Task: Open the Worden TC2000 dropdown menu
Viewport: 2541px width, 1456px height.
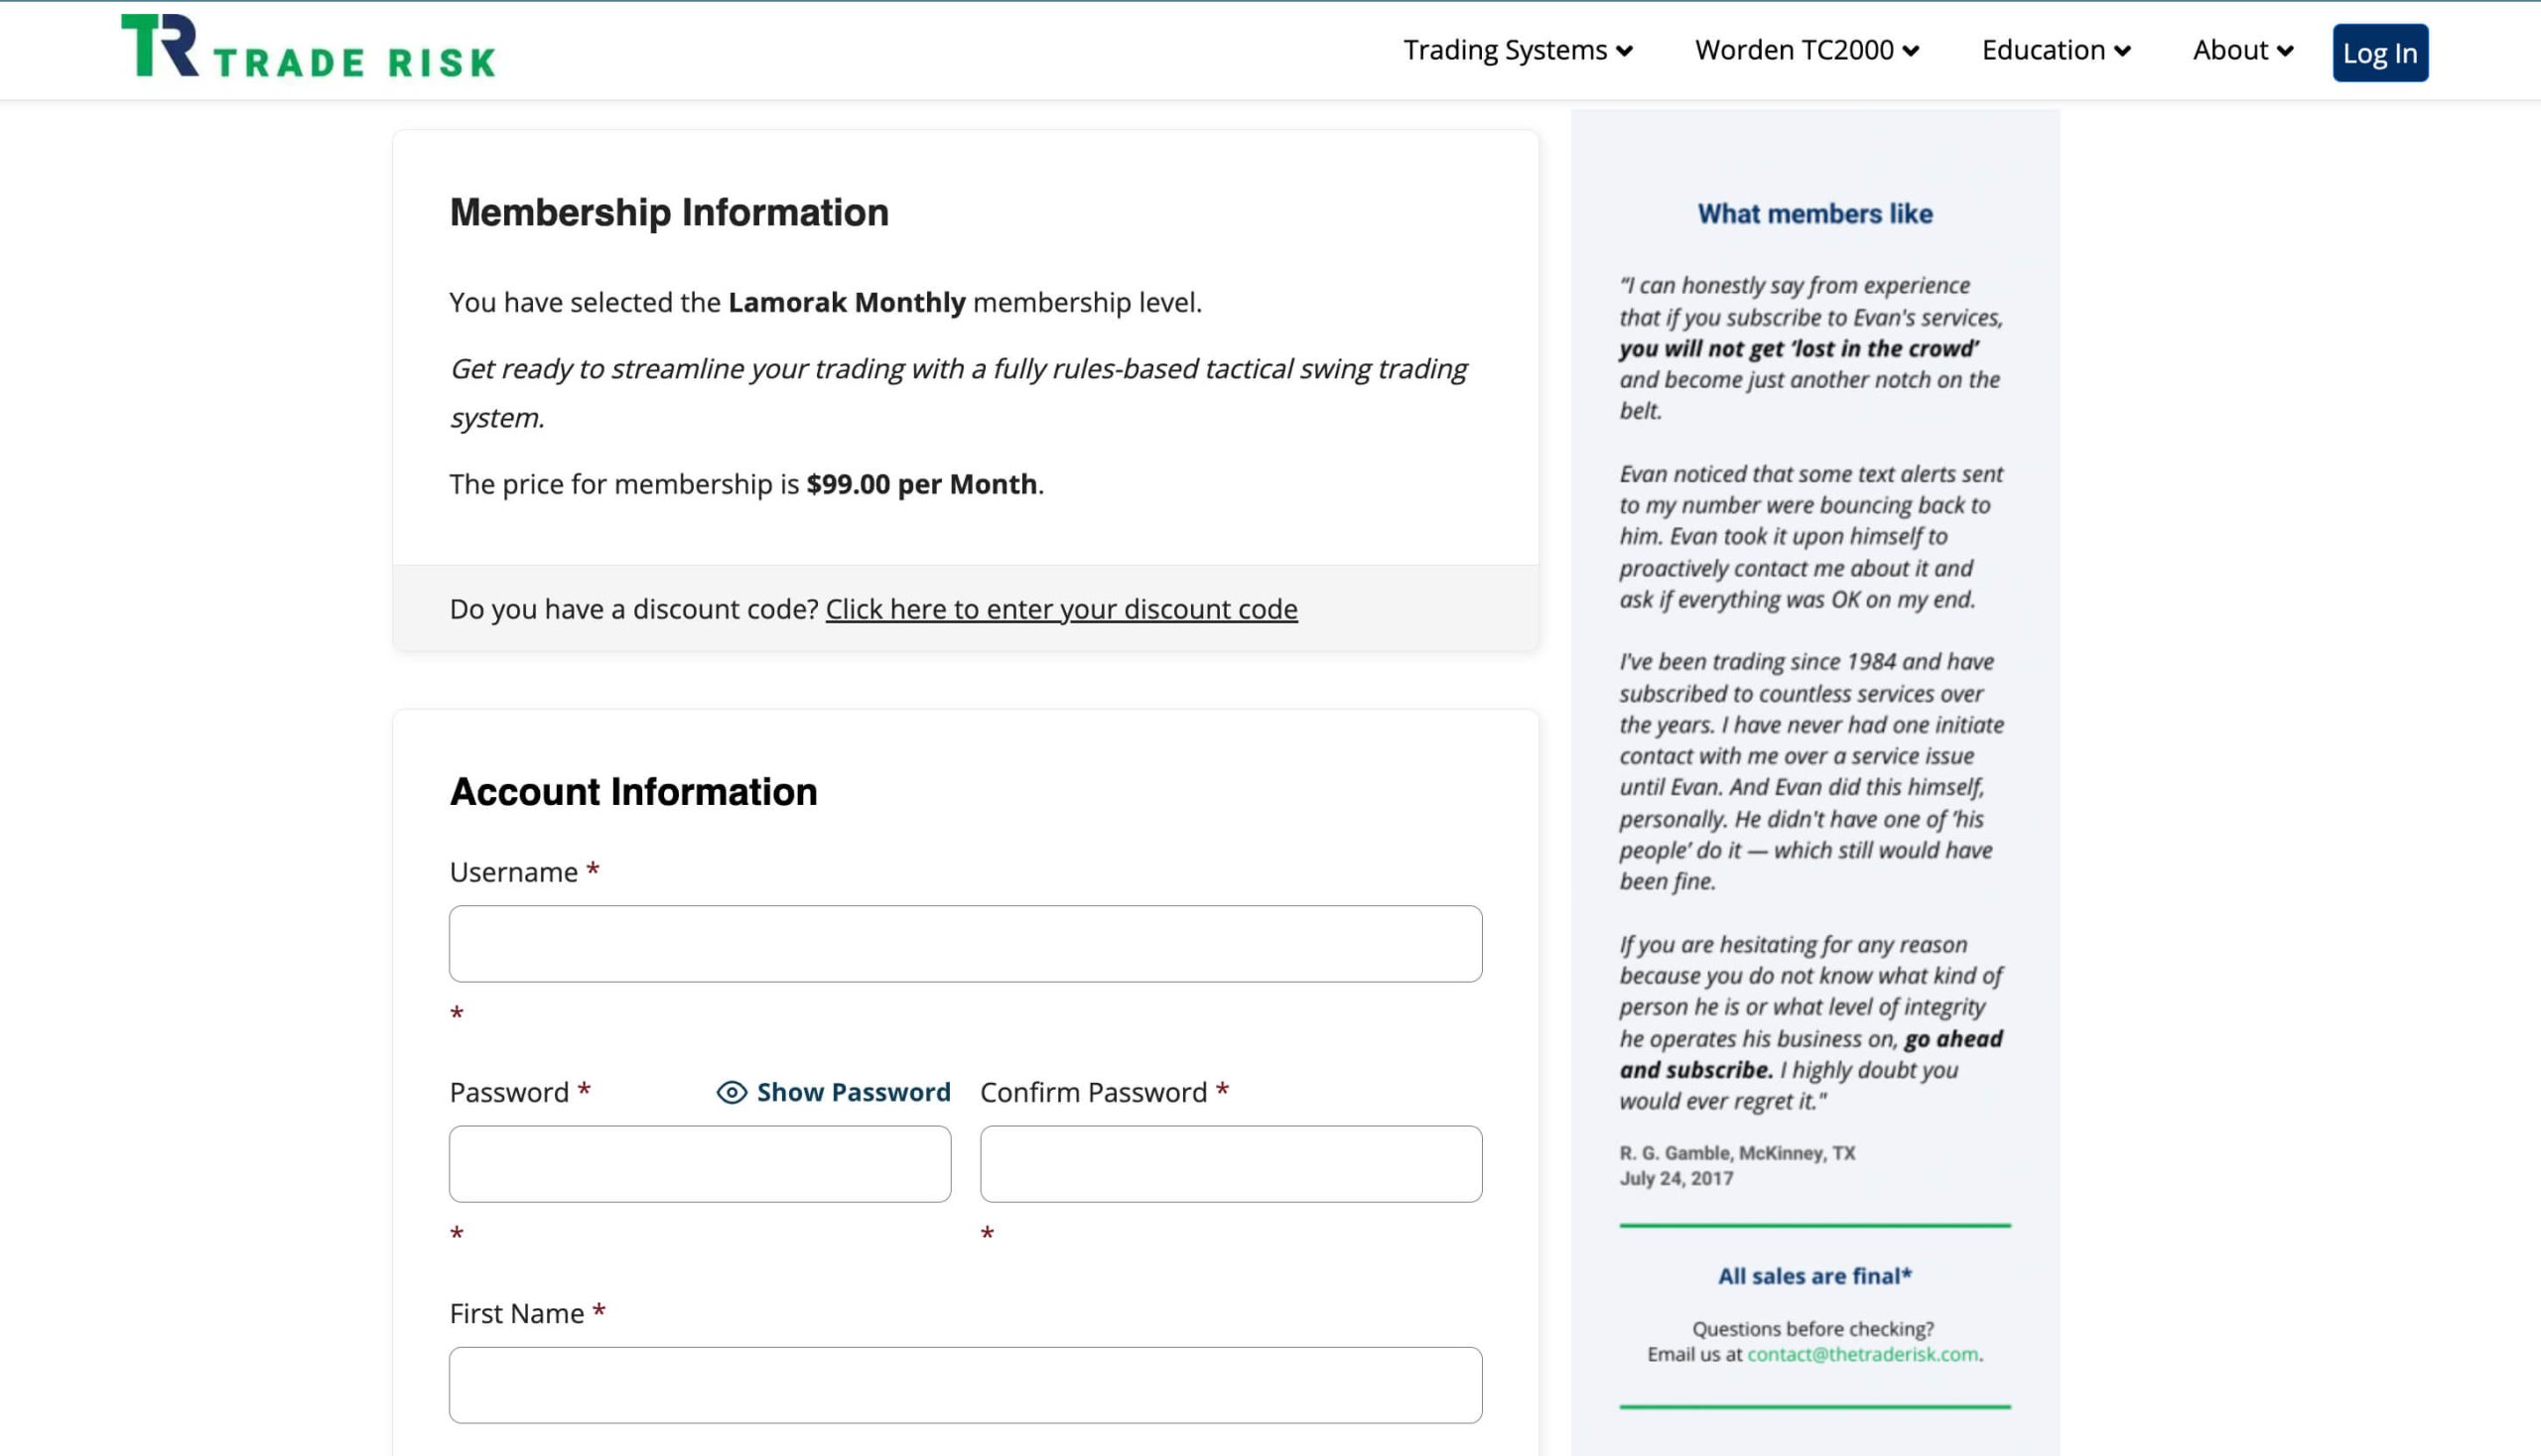Action: [1805, 51]
